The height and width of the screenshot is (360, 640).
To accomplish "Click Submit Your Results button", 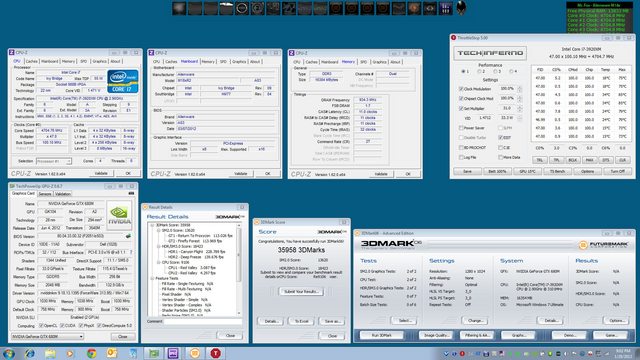I will tap(301, 291).
